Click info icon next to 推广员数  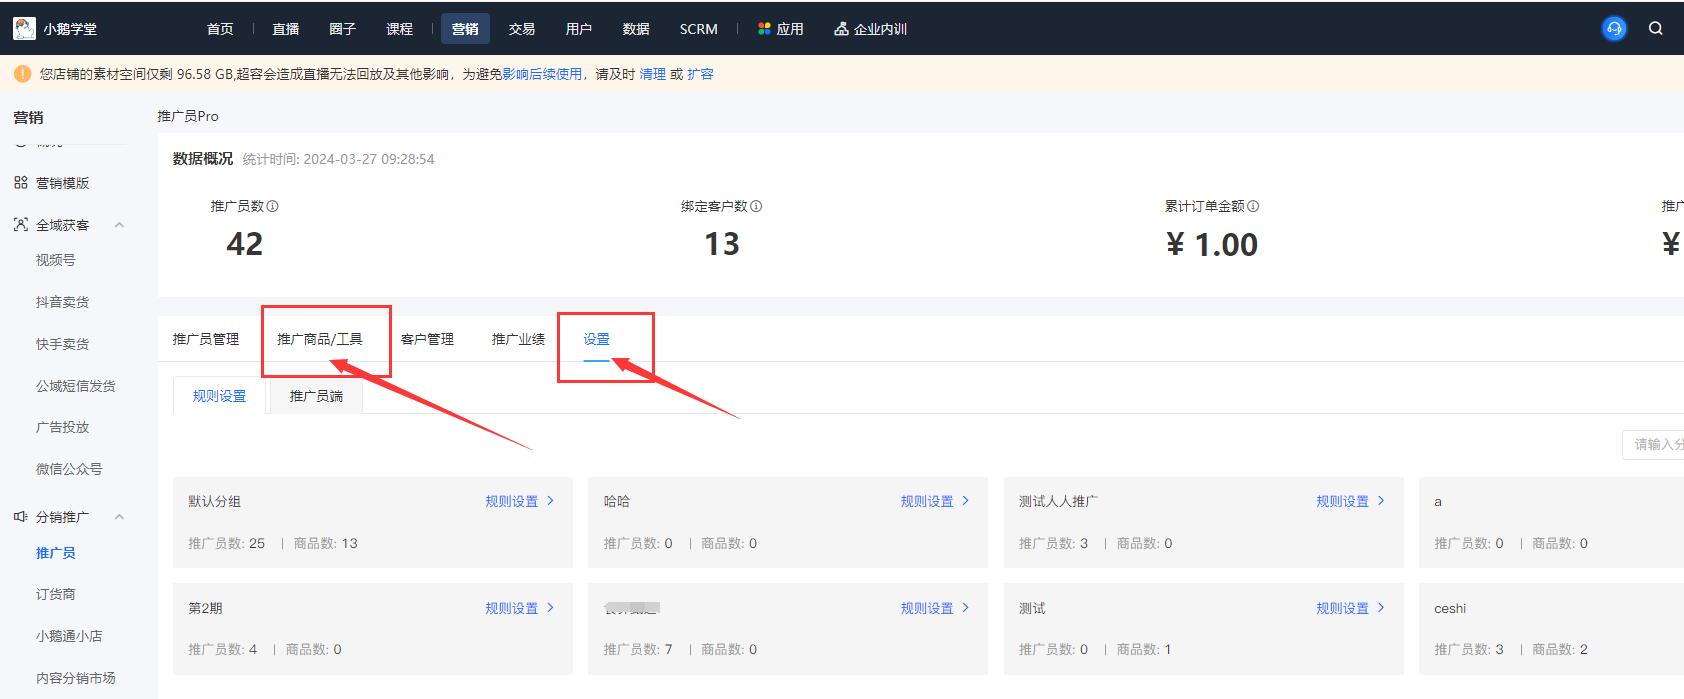pyautogui.click(x=273, y=206)
